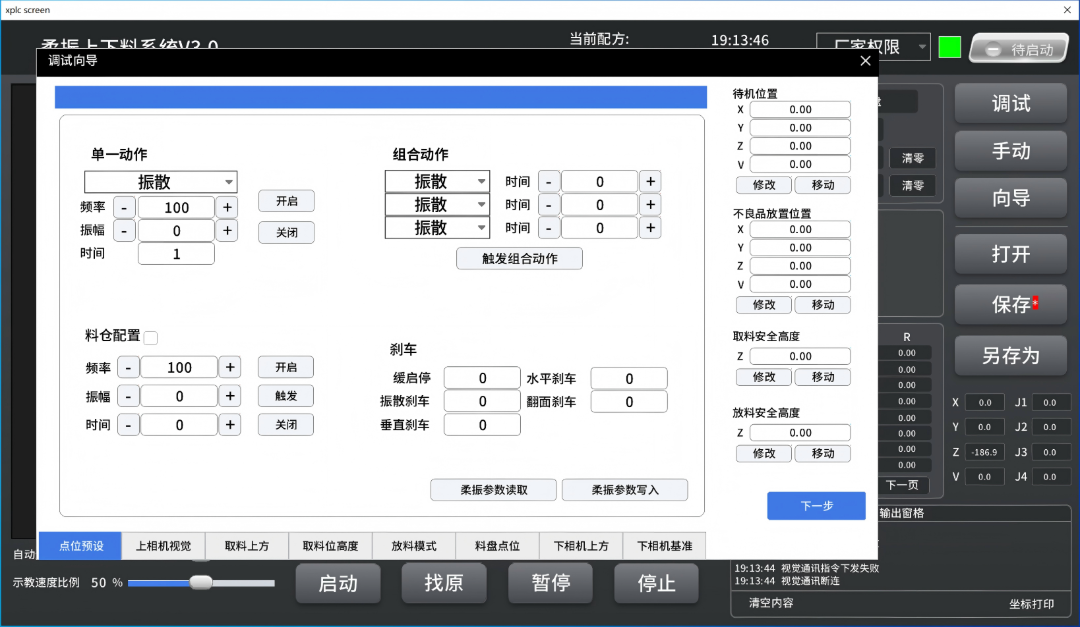Switch to the 取料上方 tab

pos(247,546)
